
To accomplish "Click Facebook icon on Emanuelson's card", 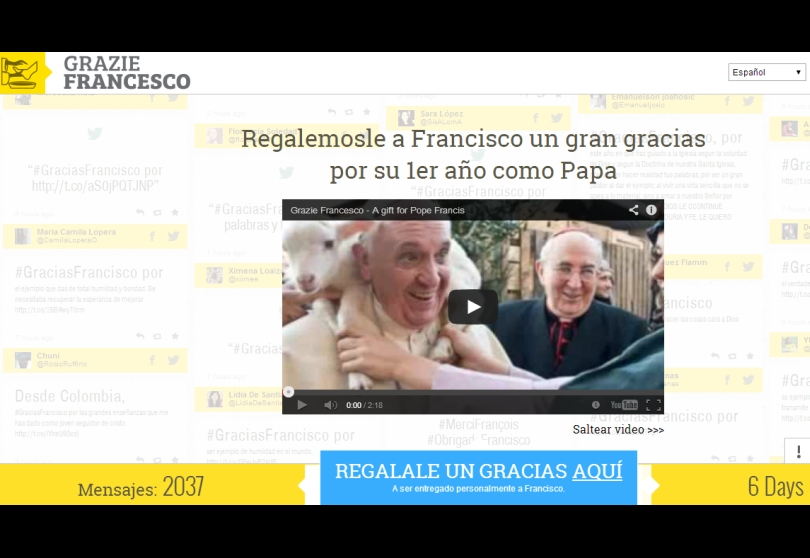I will click(x=727, y=101).
